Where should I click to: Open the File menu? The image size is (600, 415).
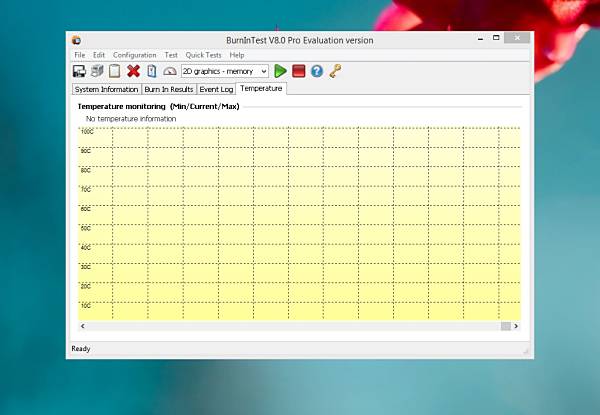click(80, 55)
